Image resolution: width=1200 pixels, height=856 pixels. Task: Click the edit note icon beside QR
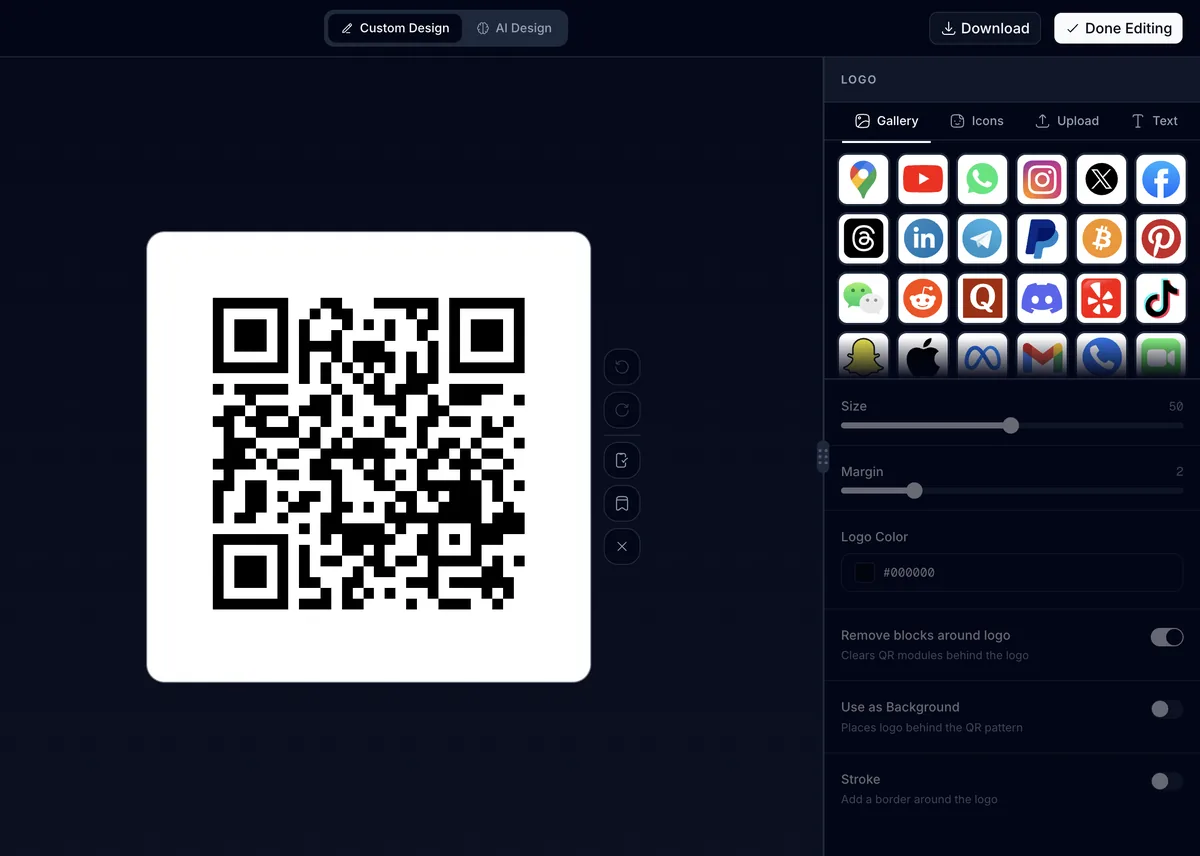pyautogui.click(x=622, y=460)
